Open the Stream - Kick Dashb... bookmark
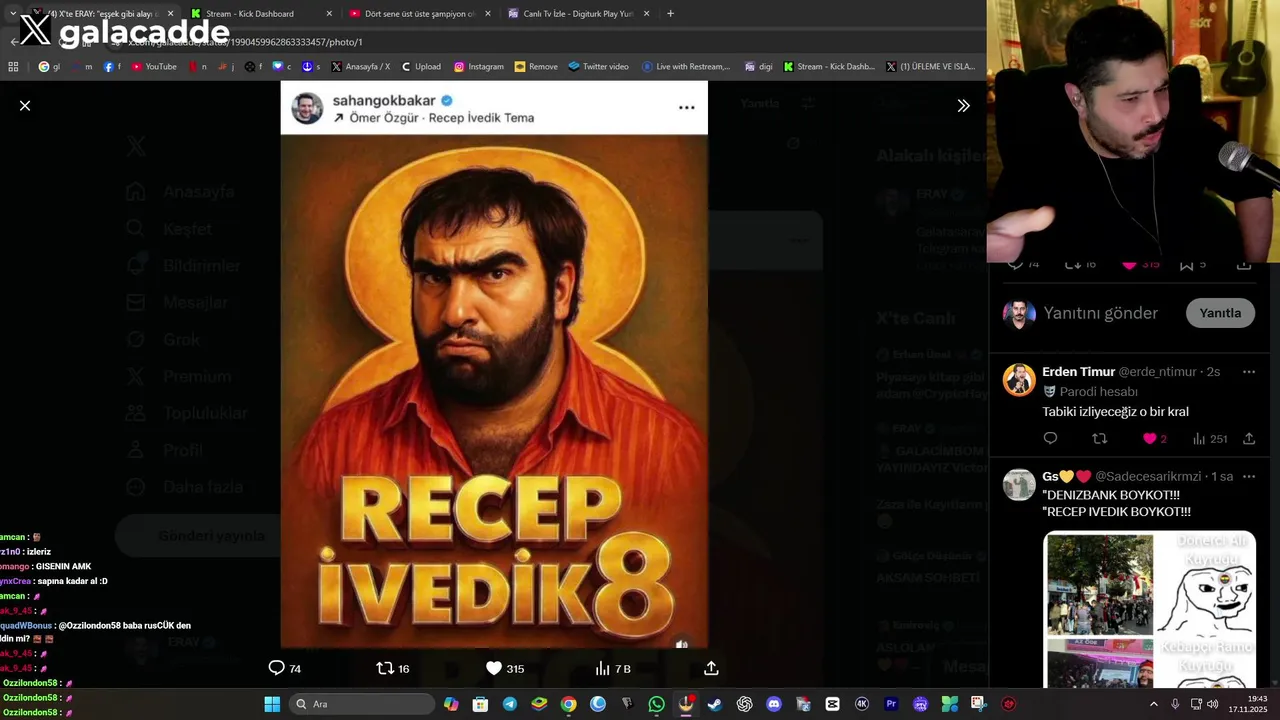This screenshot has height=720, width=1280. coord(829,67)
